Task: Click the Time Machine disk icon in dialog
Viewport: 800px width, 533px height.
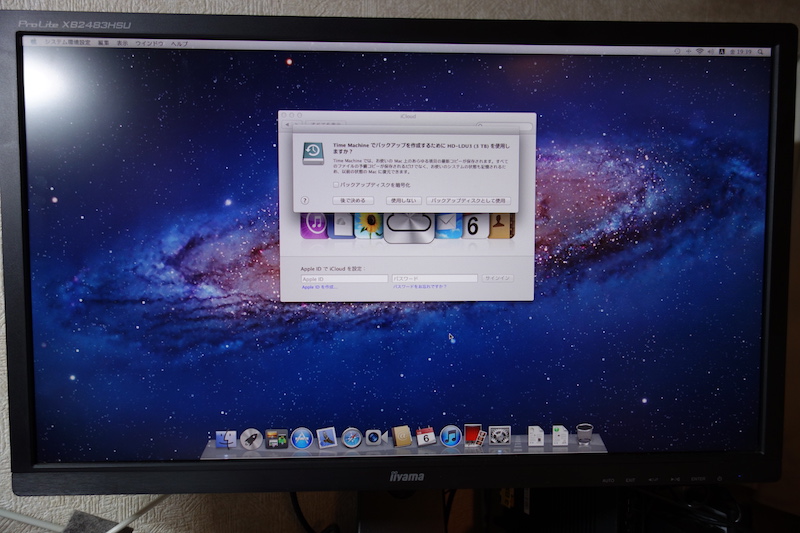Action: click(313, 153)
